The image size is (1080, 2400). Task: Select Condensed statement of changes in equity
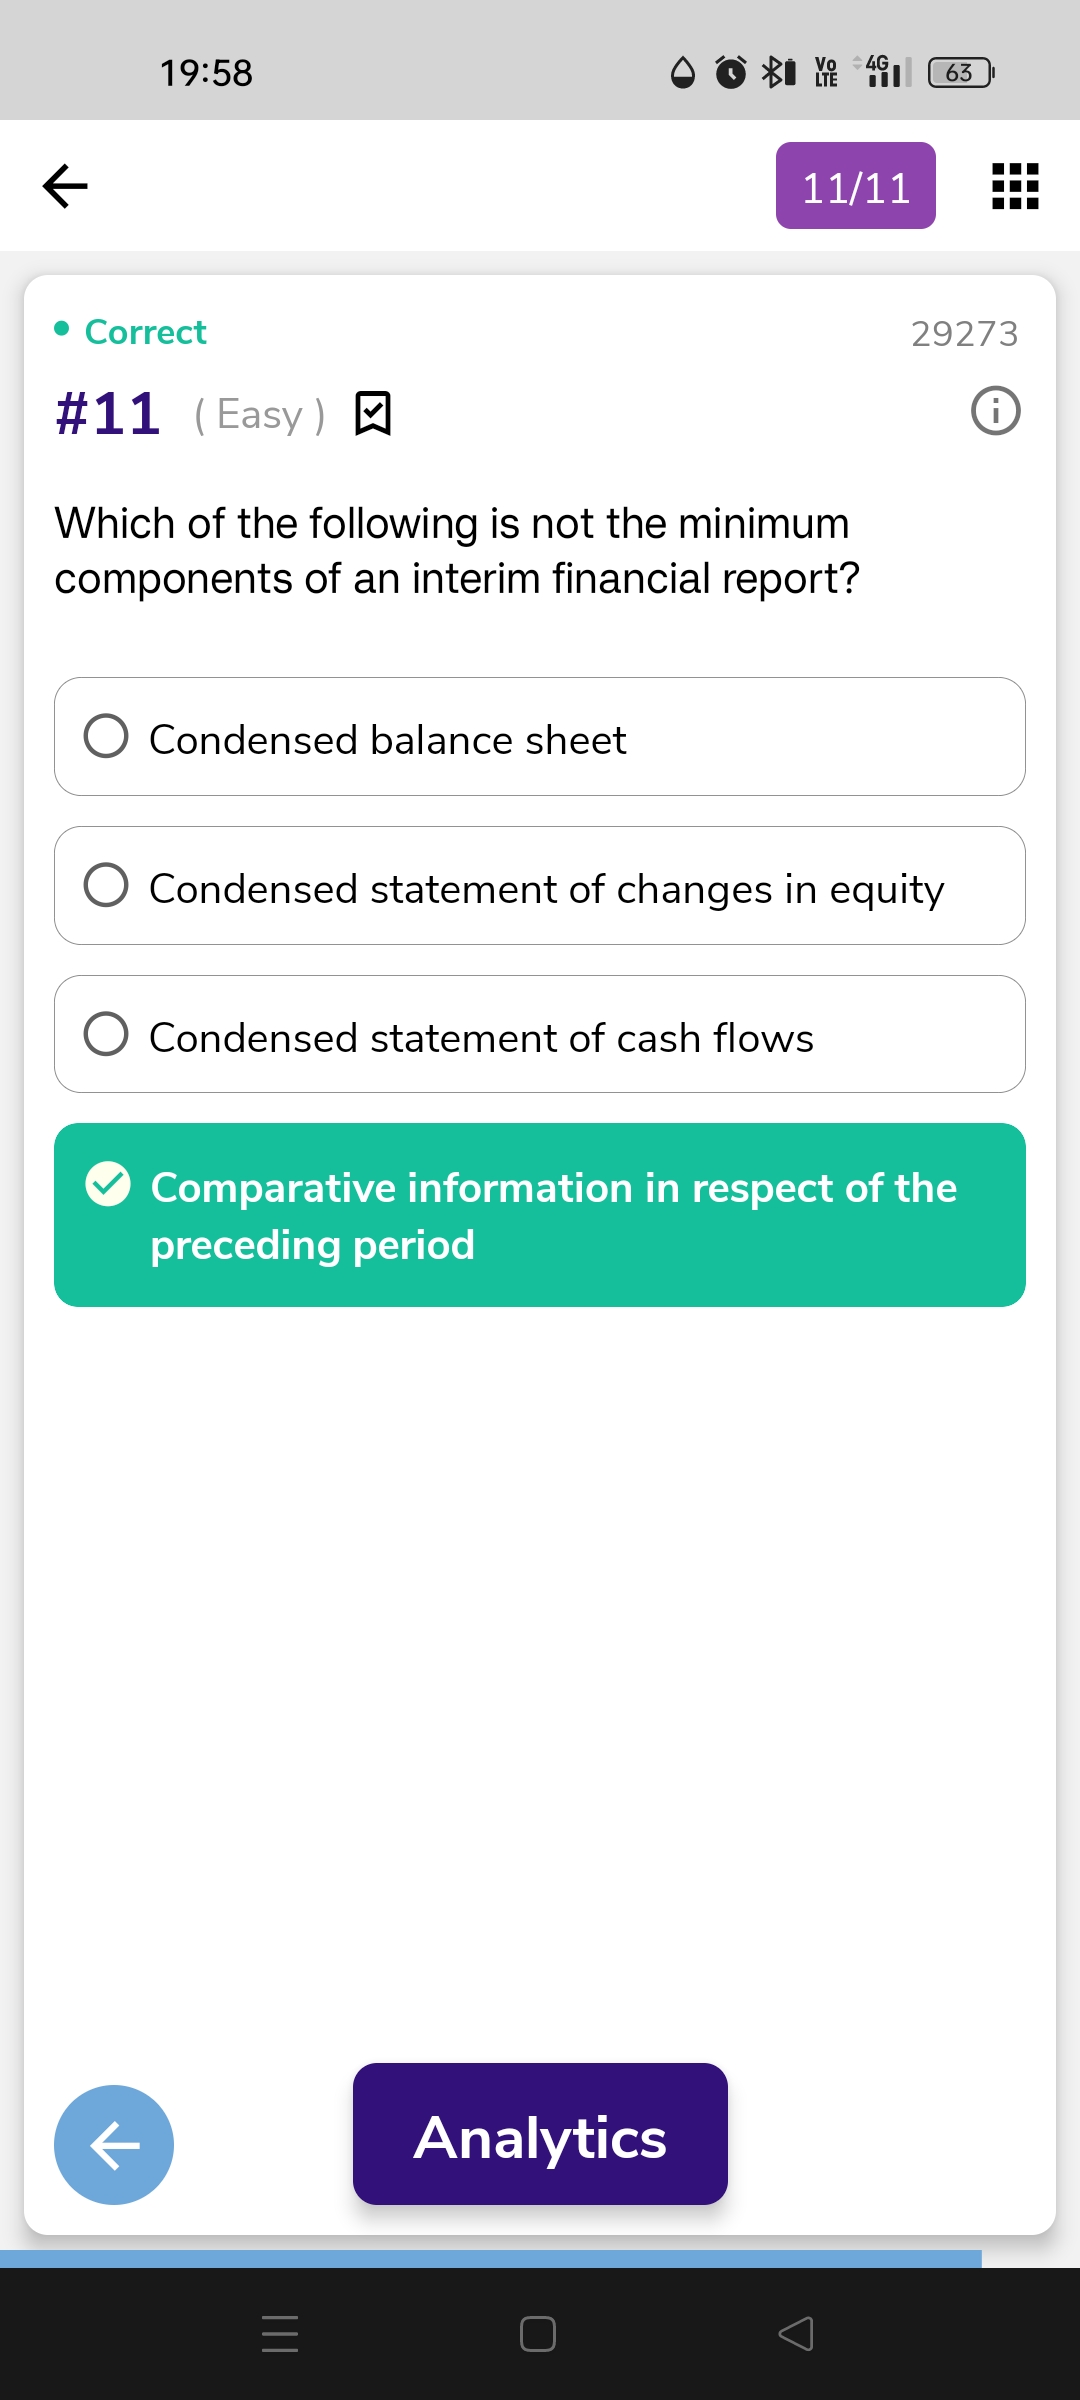click(x=540, y=886)
